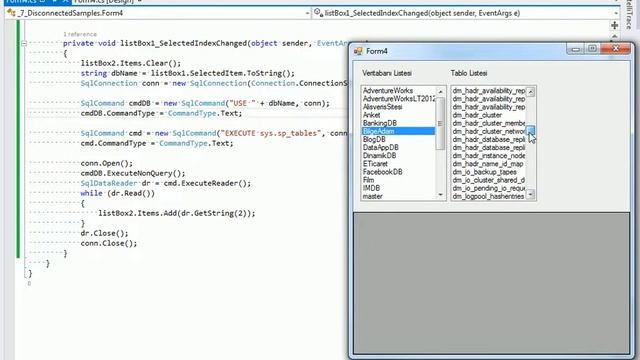Viewport: 640px width, 360px height.
Task: Select dm_io_cluster_shared_d table entry
Action: [489, 180]
